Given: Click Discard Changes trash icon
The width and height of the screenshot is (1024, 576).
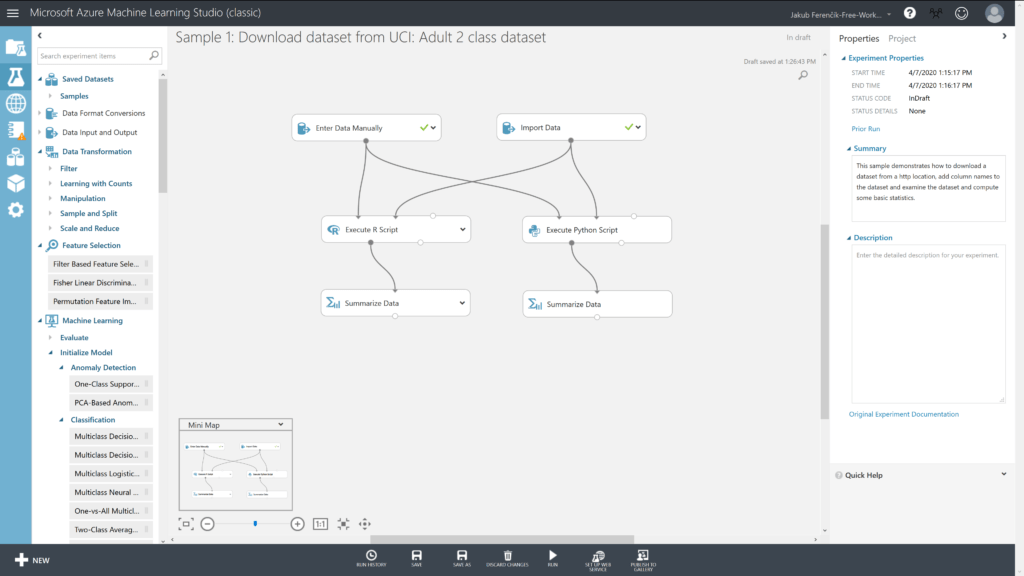Looking at the screenshot, I should [507, 558].
